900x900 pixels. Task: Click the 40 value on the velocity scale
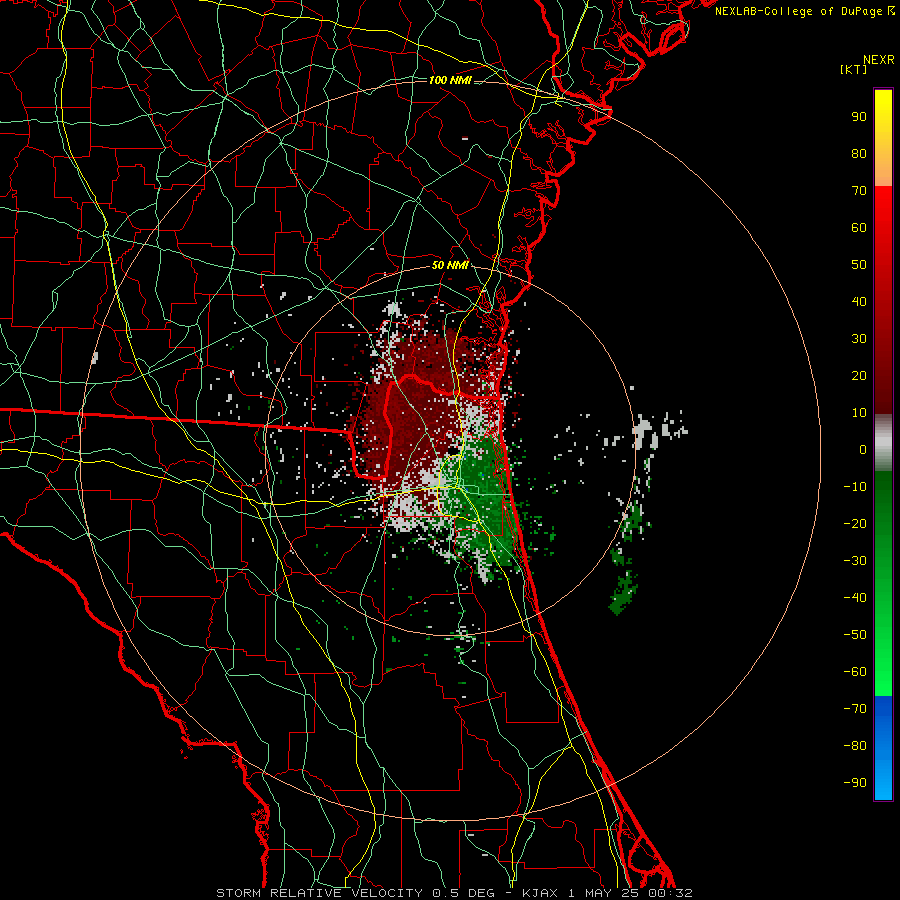[859, 302]
